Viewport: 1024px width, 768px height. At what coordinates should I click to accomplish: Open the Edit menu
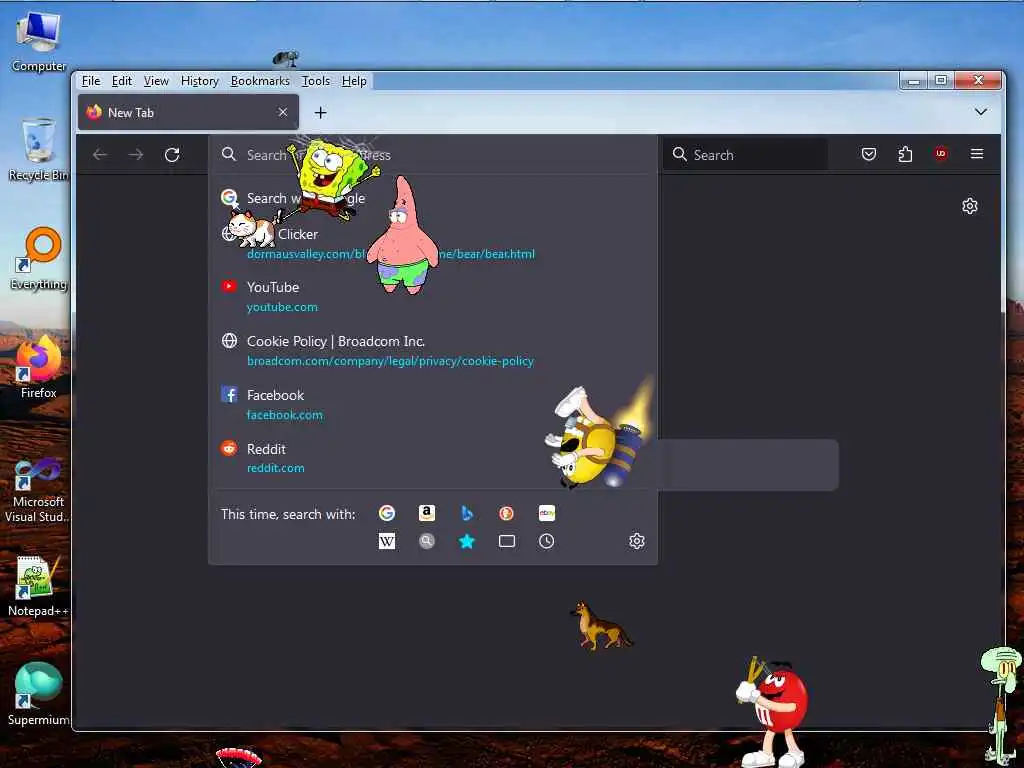tap(121, 81)
